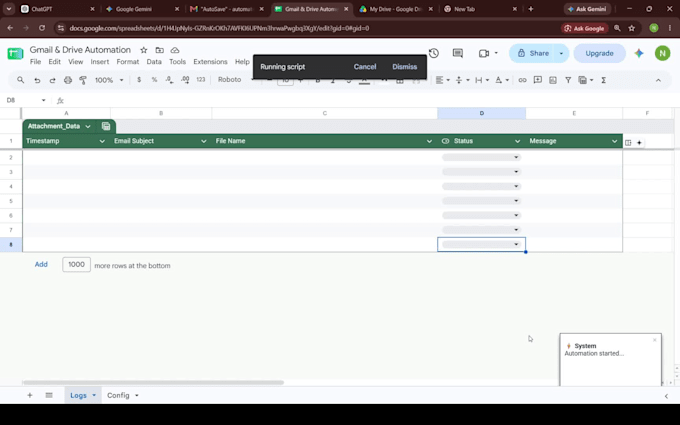Click the Meet video camera icon

(x=484, y=53)
